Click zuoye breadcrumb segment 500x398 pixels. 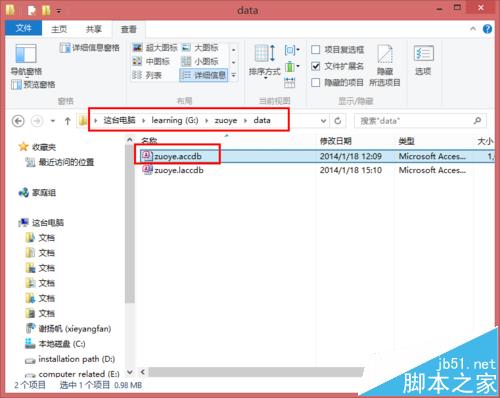click(x=226, y=120)
